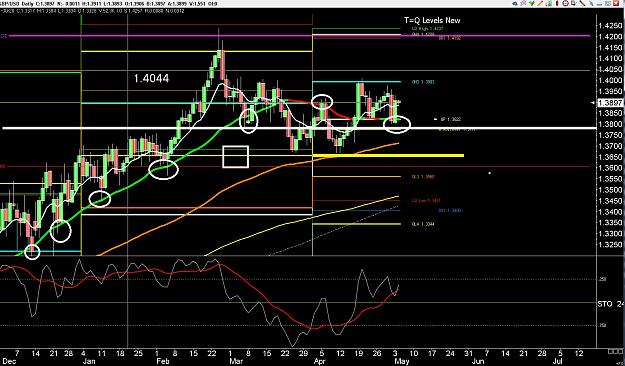
Task: Select the black diagonal line tool icon
Action: coord(582,3)
